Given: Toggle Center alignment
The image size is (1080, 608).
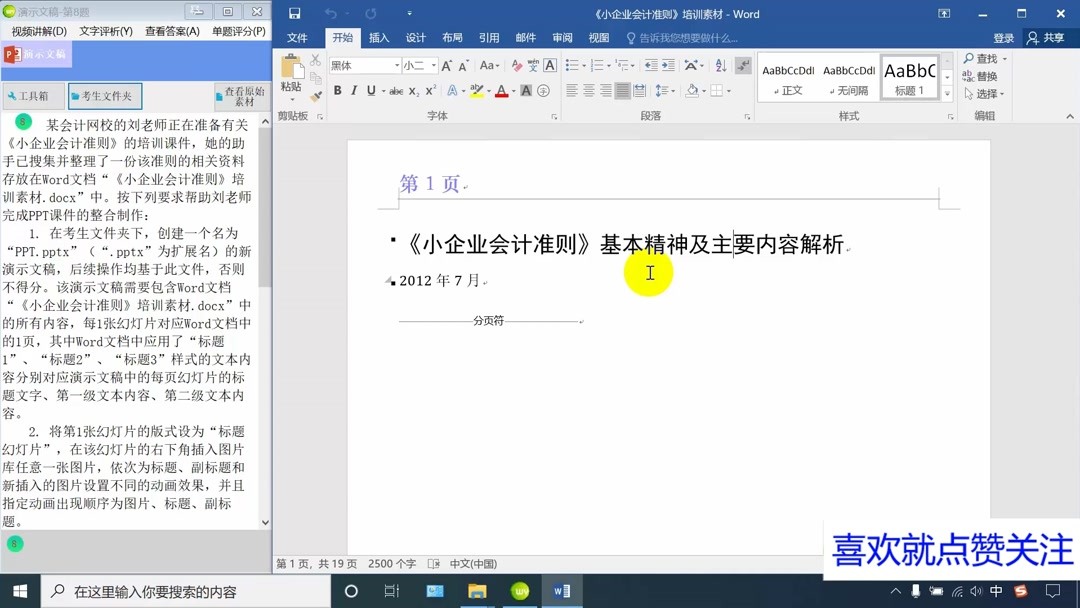Looking at the screenshot, I should tap(587, 91).
